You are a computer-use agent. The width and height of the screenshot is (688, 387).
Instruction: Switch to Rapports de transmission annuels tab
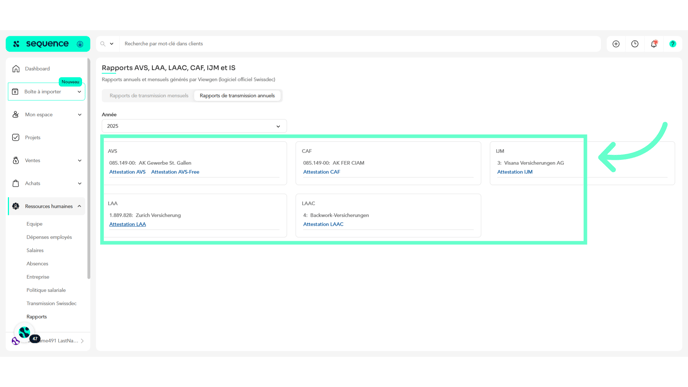pyautogui.click(x=237, y=96)
